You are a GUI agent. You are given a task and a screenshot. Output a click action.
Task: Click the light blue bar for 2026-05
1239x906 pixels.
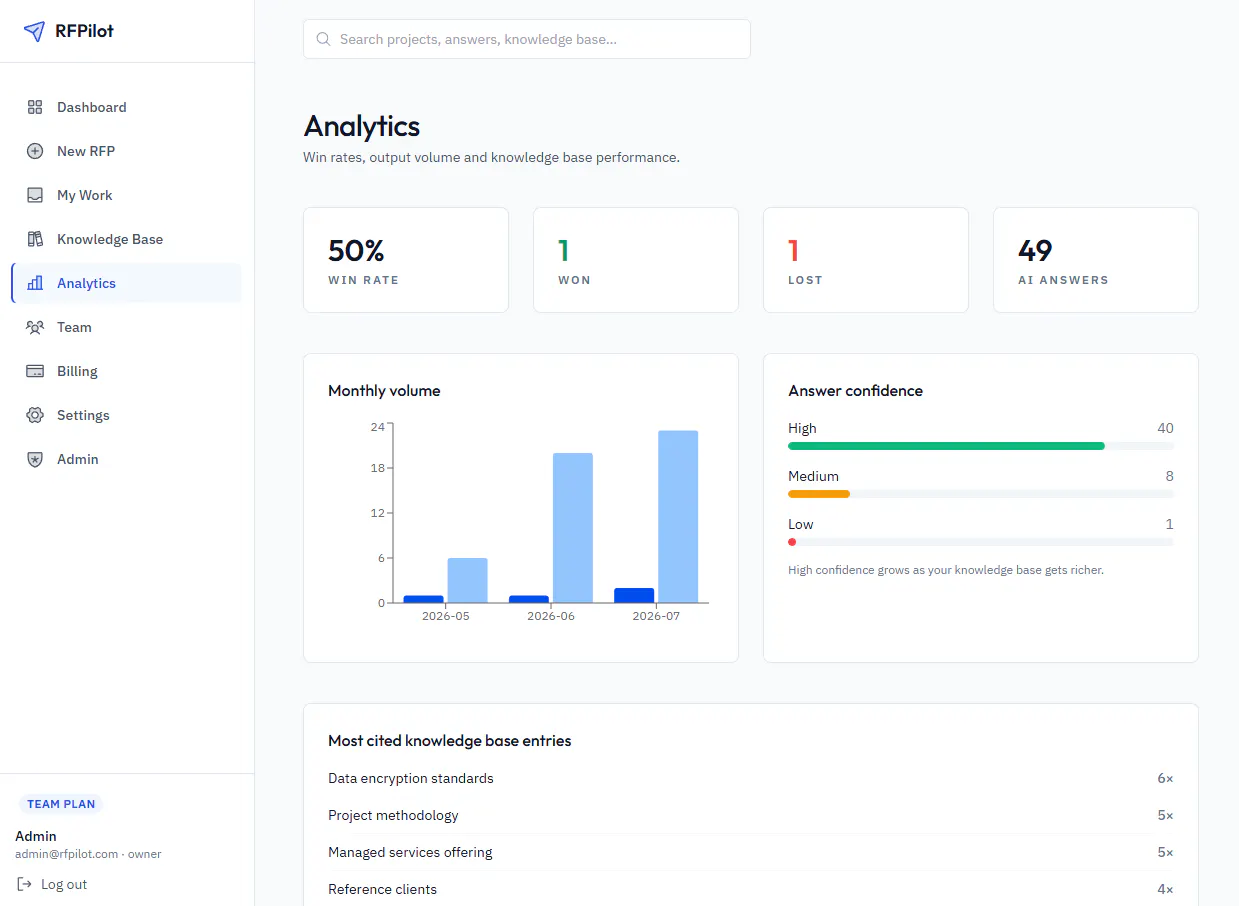(x=467, y=580)
